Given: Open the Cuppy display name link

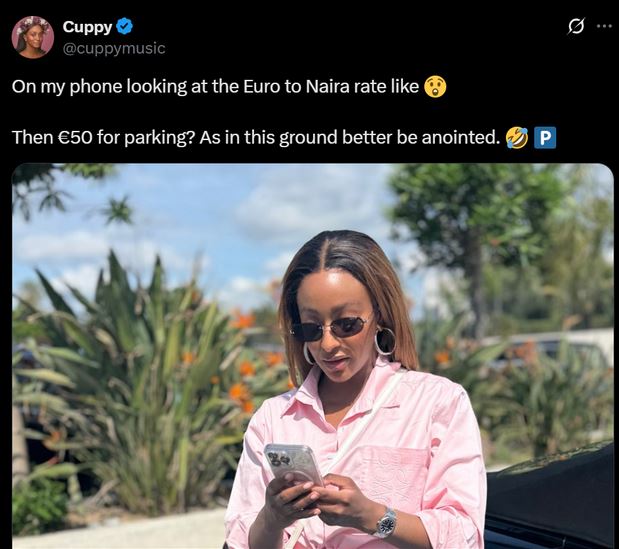Looking at the screenshot, I should [x=87, y=27].
